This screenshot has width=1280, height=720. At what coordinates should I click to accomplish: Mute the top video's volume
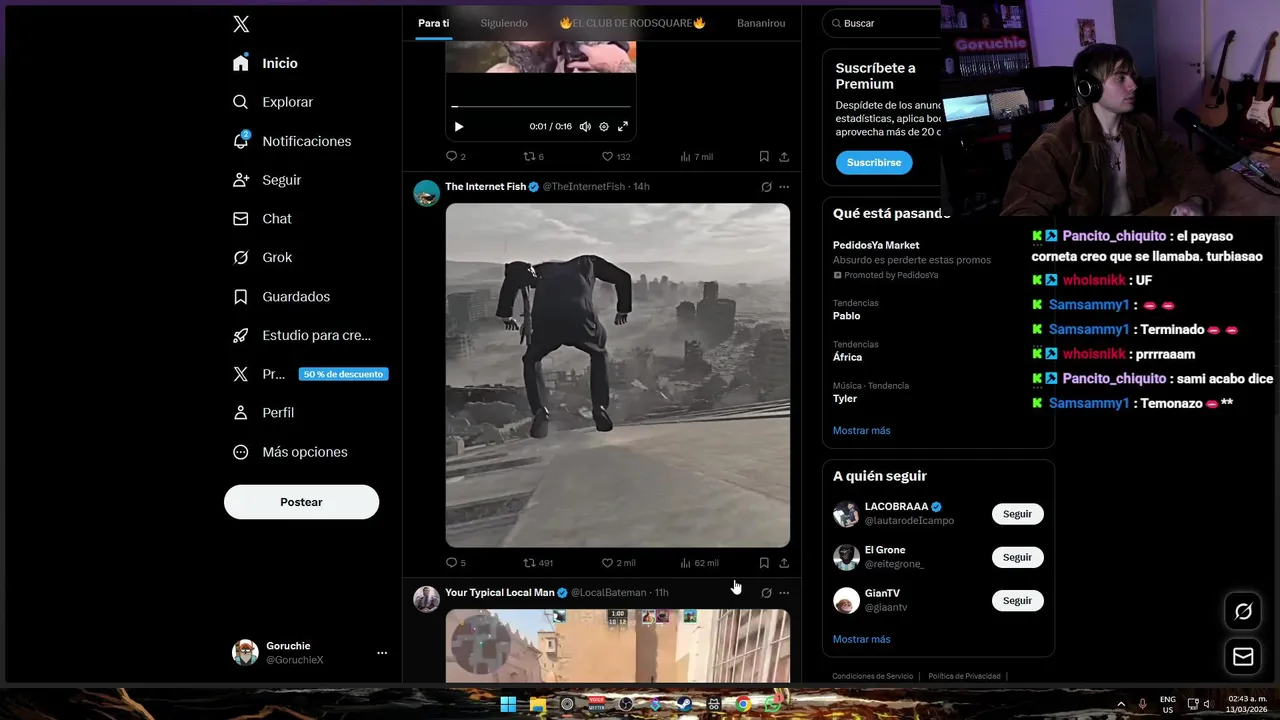585,127
